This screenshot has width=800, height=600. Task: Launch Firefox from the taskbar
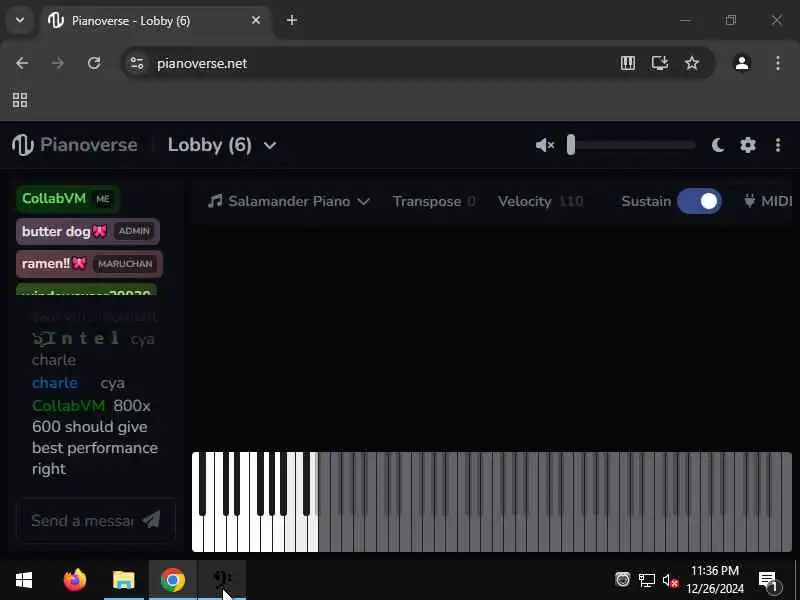click(74, 580)
